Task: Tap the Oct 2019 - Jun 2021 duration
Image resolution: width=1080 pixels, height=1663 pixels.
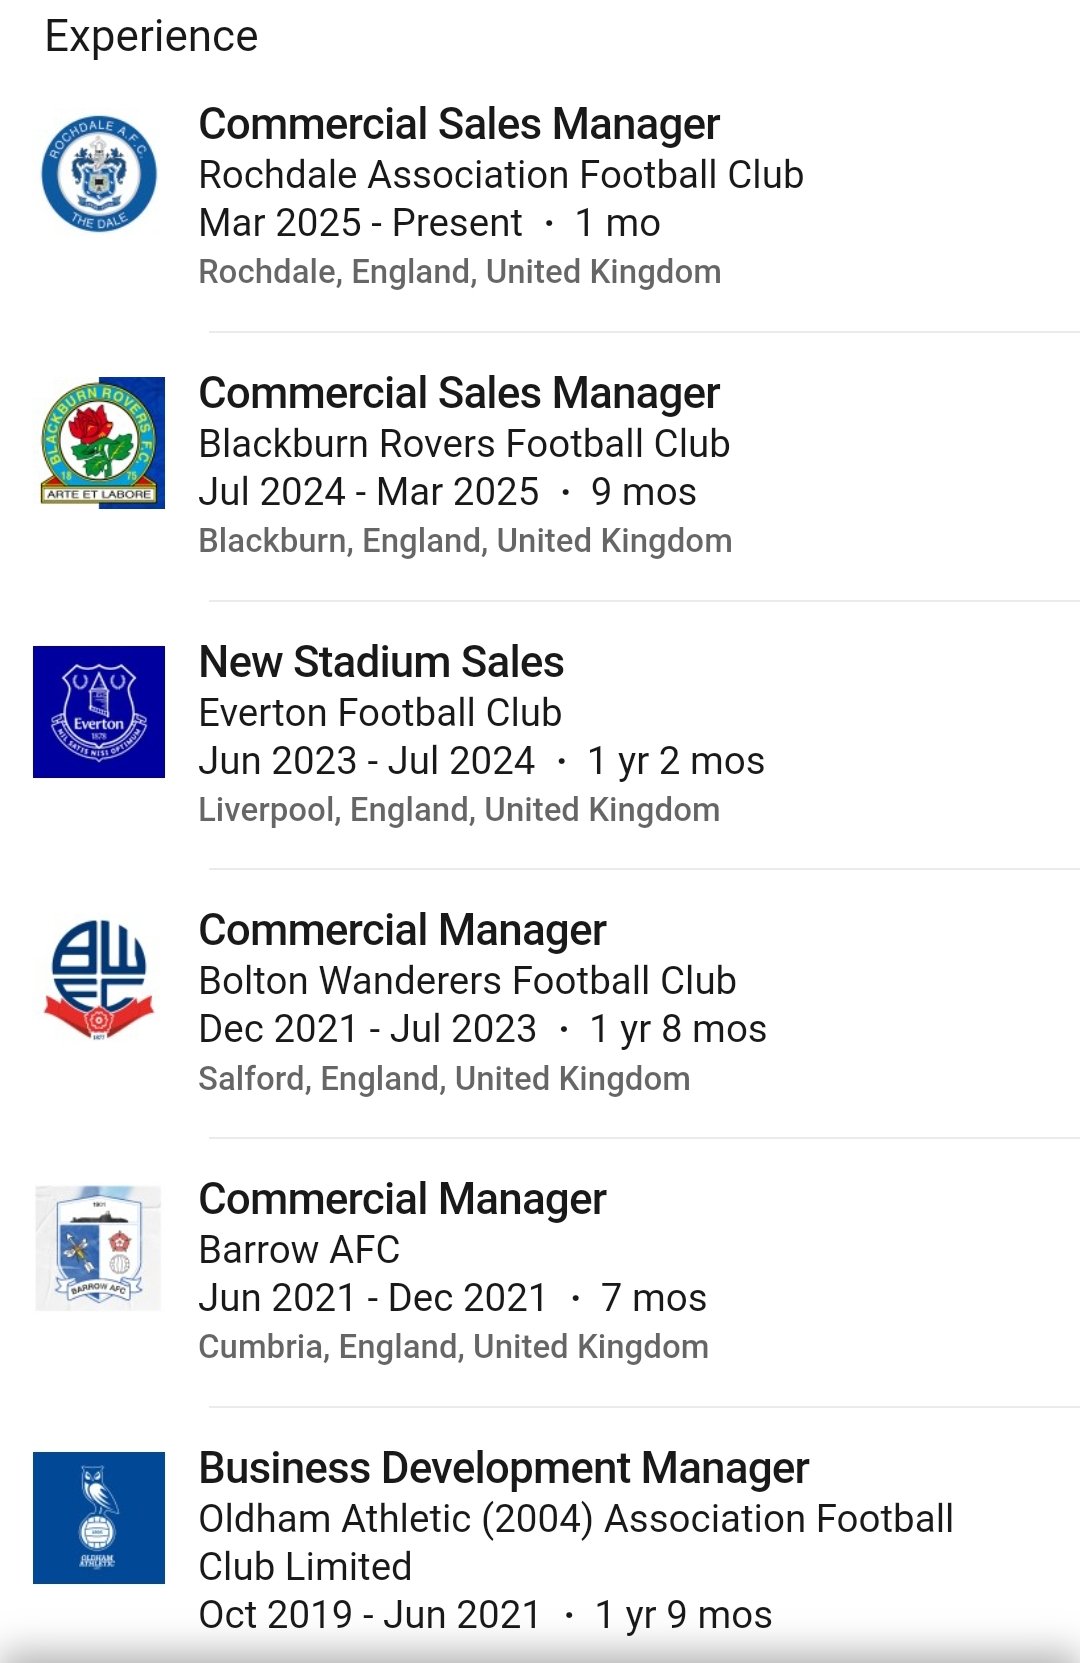Action: 485,1615
